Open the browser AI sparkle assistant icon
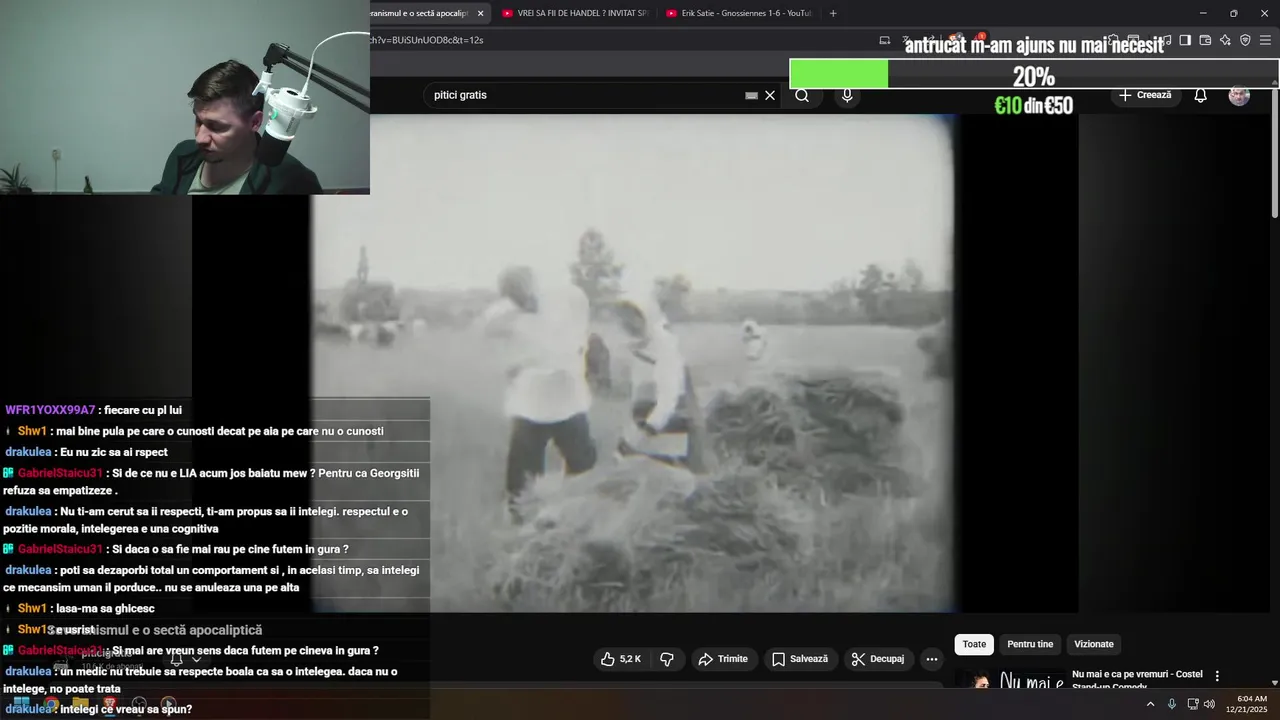This screenshot has height=720, width=1280. (1225, 40)
